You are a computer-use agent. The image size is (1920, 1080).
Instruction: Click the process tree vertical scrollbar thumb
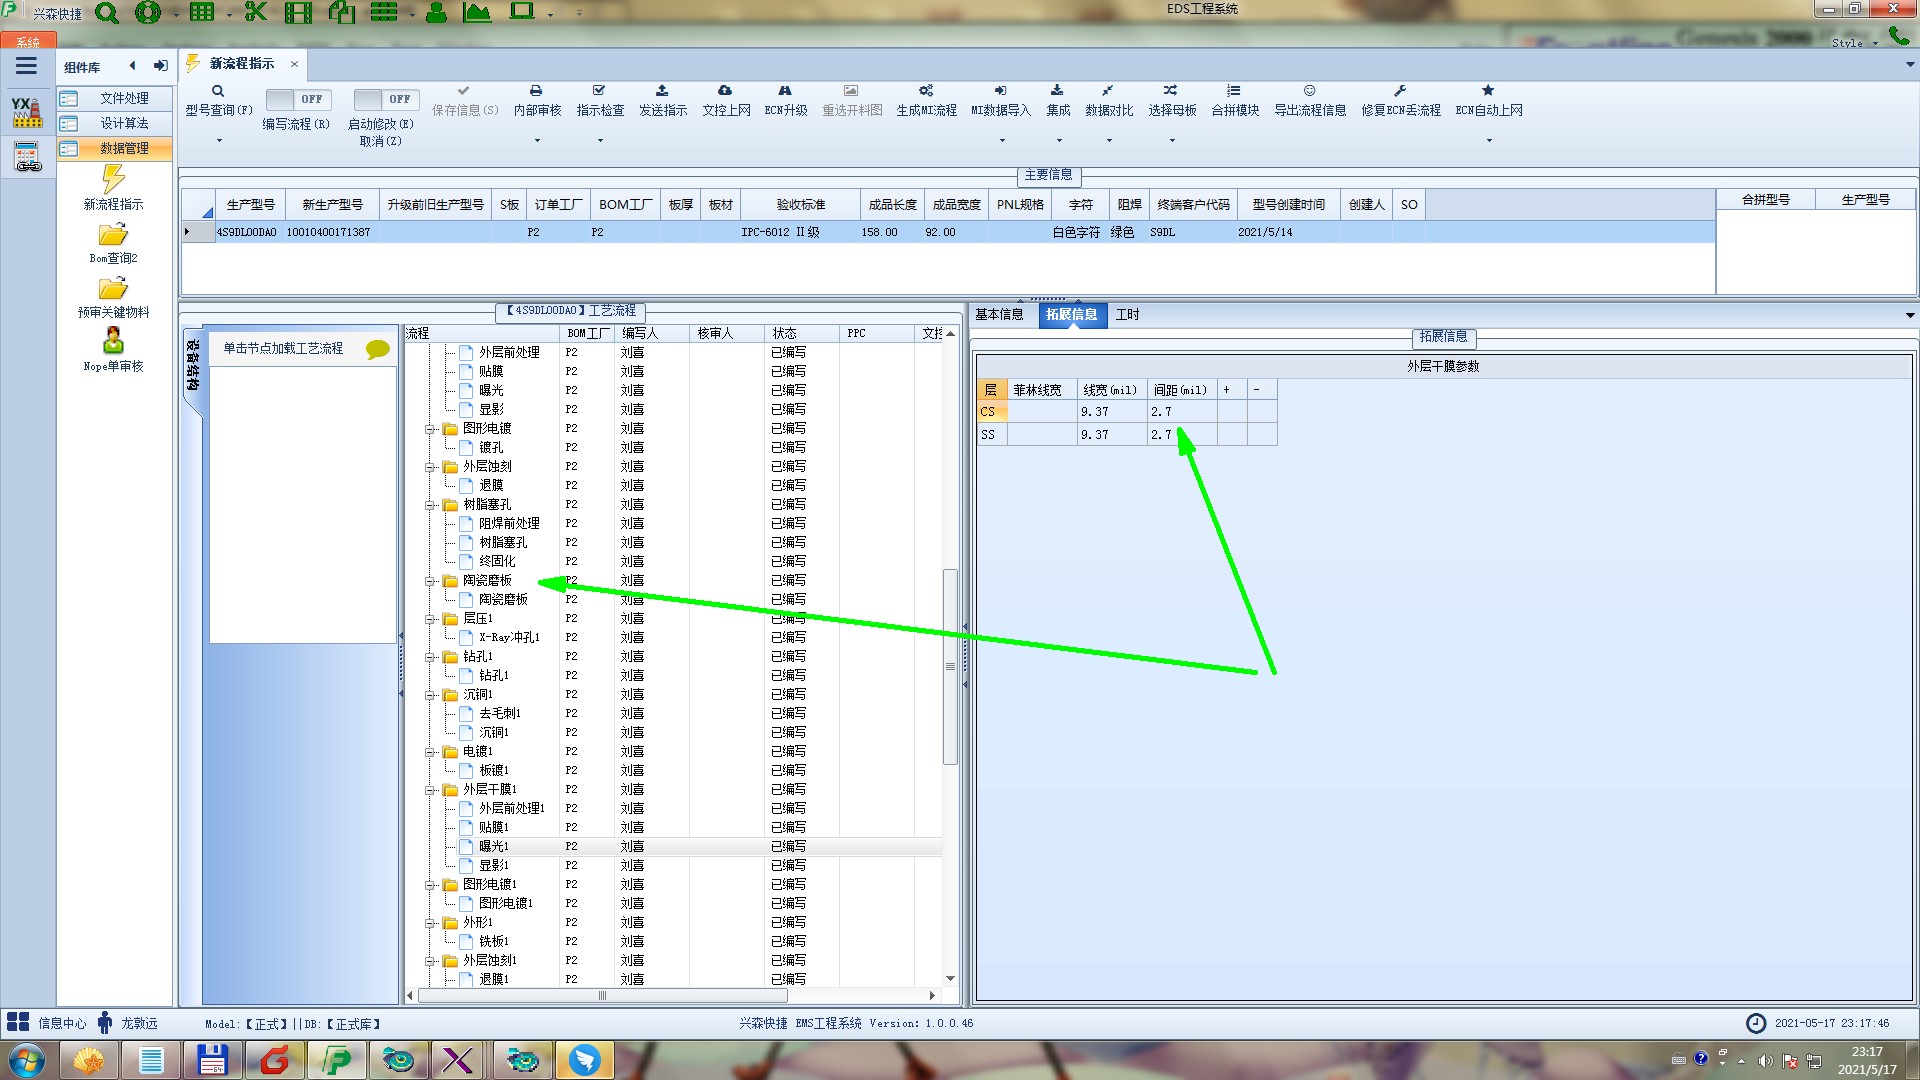point(950,665)
